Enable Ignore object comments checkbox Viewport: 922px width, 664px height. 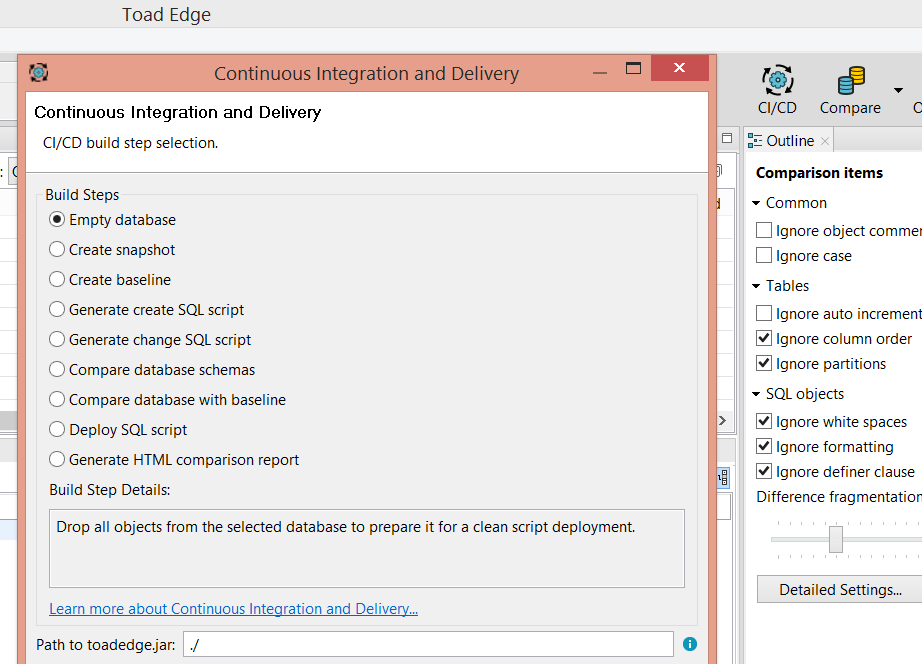click(764, 230)
